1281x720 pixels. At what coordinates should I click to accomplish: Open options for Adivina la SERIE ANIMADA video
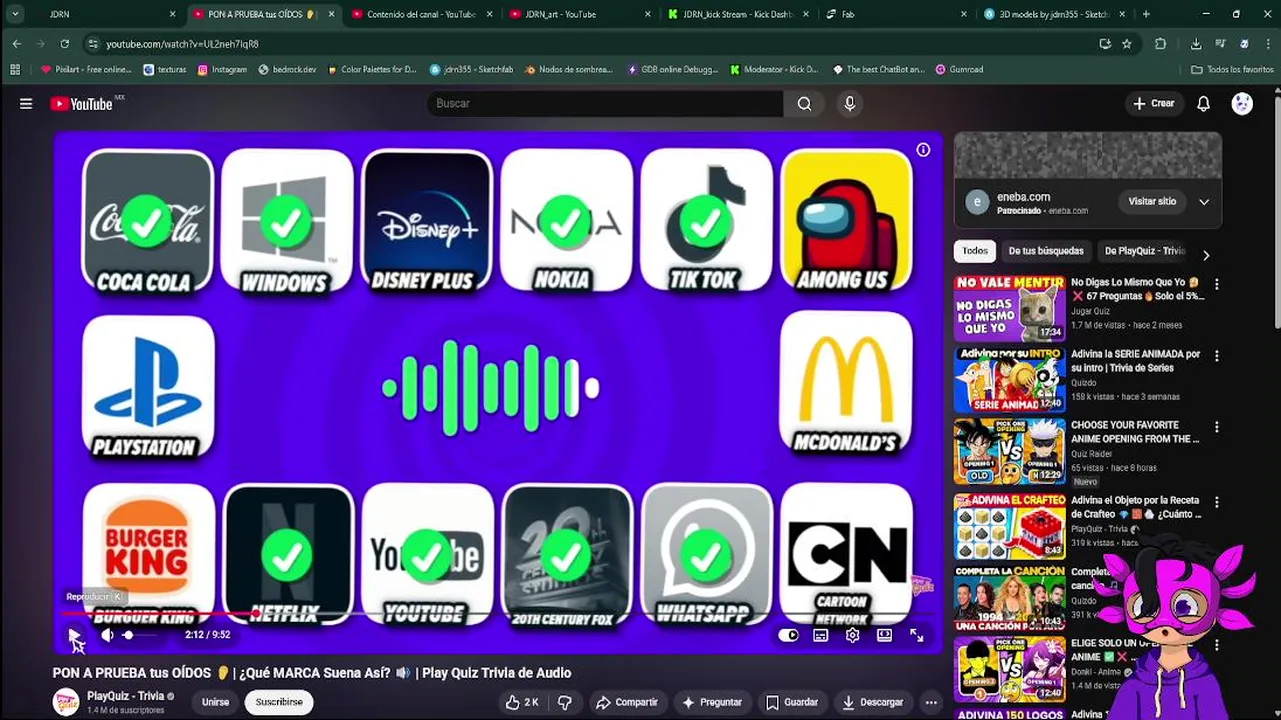point(1216,355)
